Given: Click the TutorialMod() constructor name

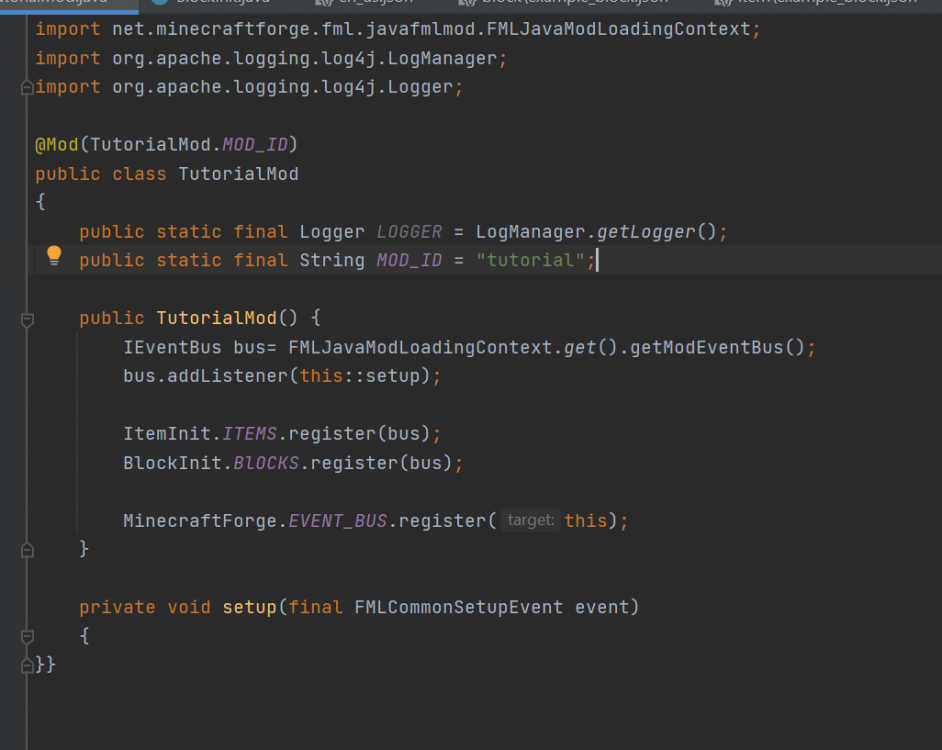Looking at the screenshot, I should pyautogui.click(x=216, y=318).
